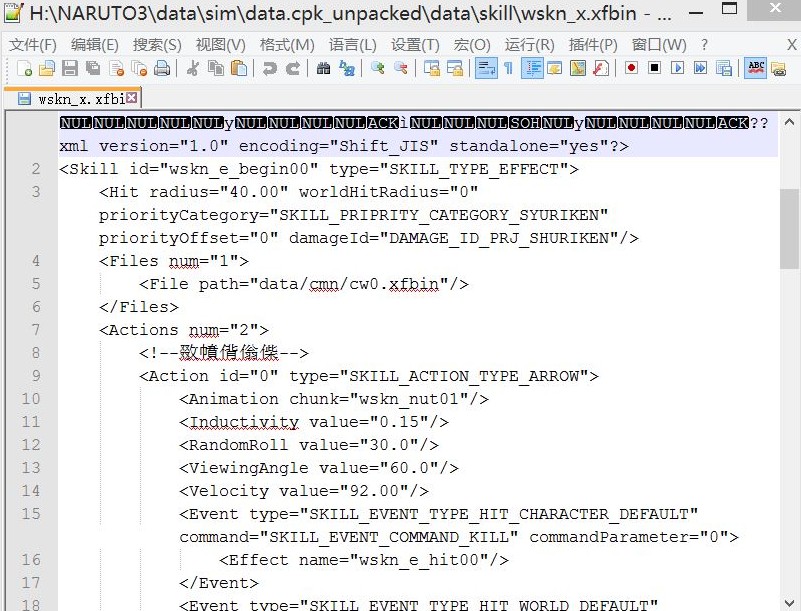The height and width of the screenshot is (611, 801).
Task: Click the vertical scrollbar down arrow
Action: tap(789, 603)
